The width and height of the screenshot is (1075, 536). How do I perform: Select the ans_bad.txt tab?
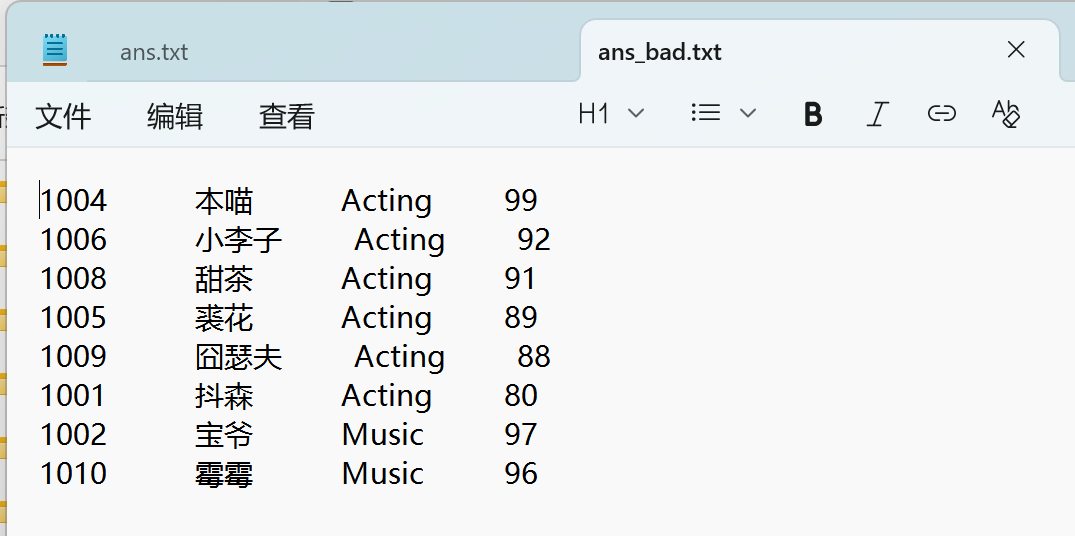click(660, 52)
